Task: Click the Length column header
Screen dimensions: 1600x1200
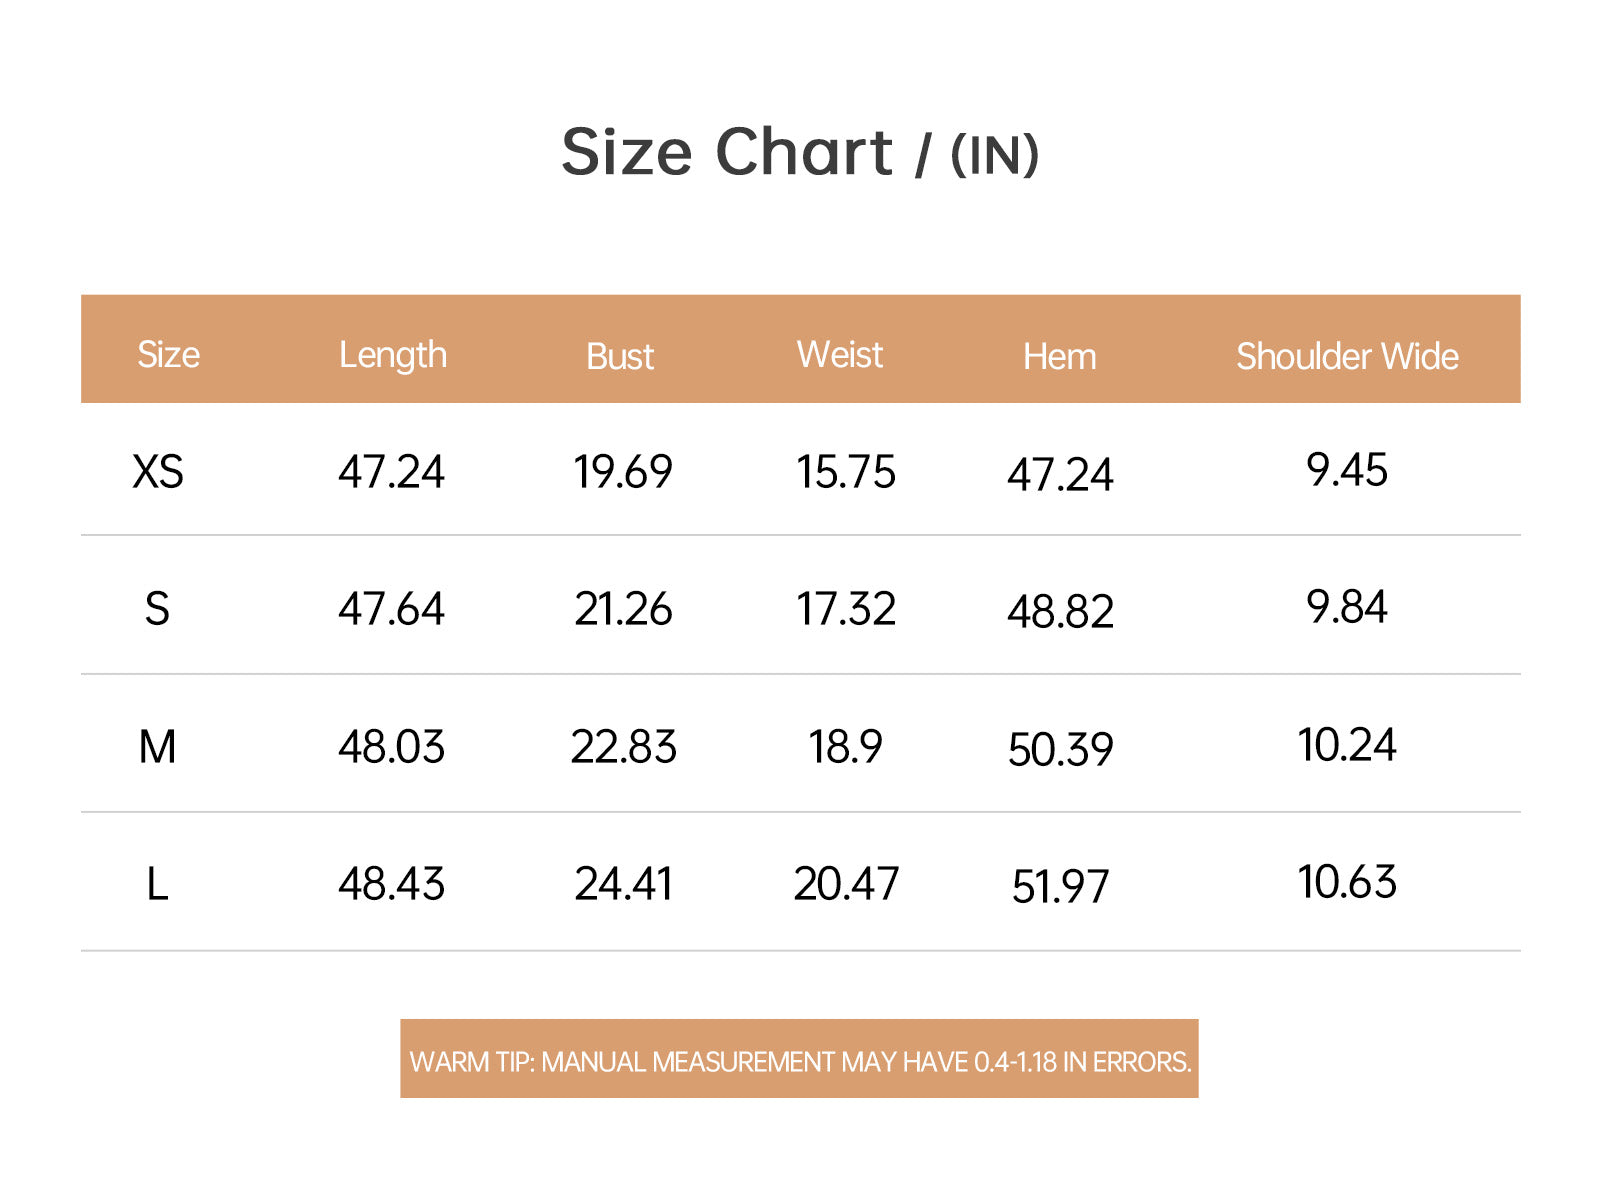Action: [x=393, y=355]
